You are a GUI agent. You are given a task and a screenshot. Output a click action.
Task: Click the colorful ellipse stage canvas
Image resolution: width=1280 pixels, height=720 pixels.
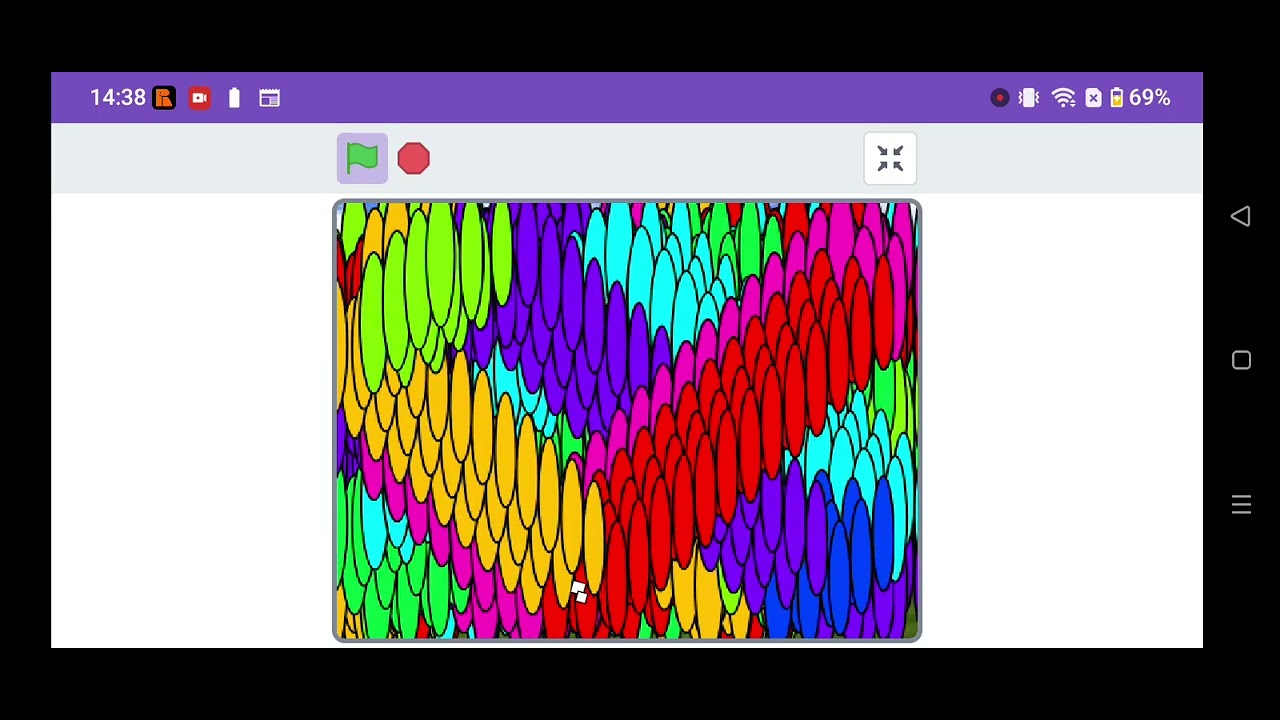pyautogui.click(x=627, y=421)
